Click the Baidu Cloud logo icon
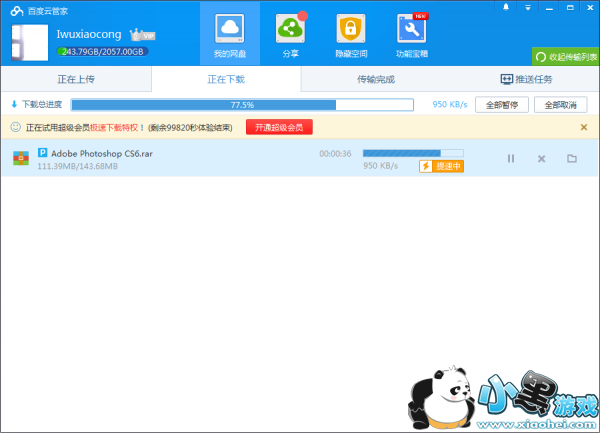Screen dimensions: 600x433 click(17, 11)
